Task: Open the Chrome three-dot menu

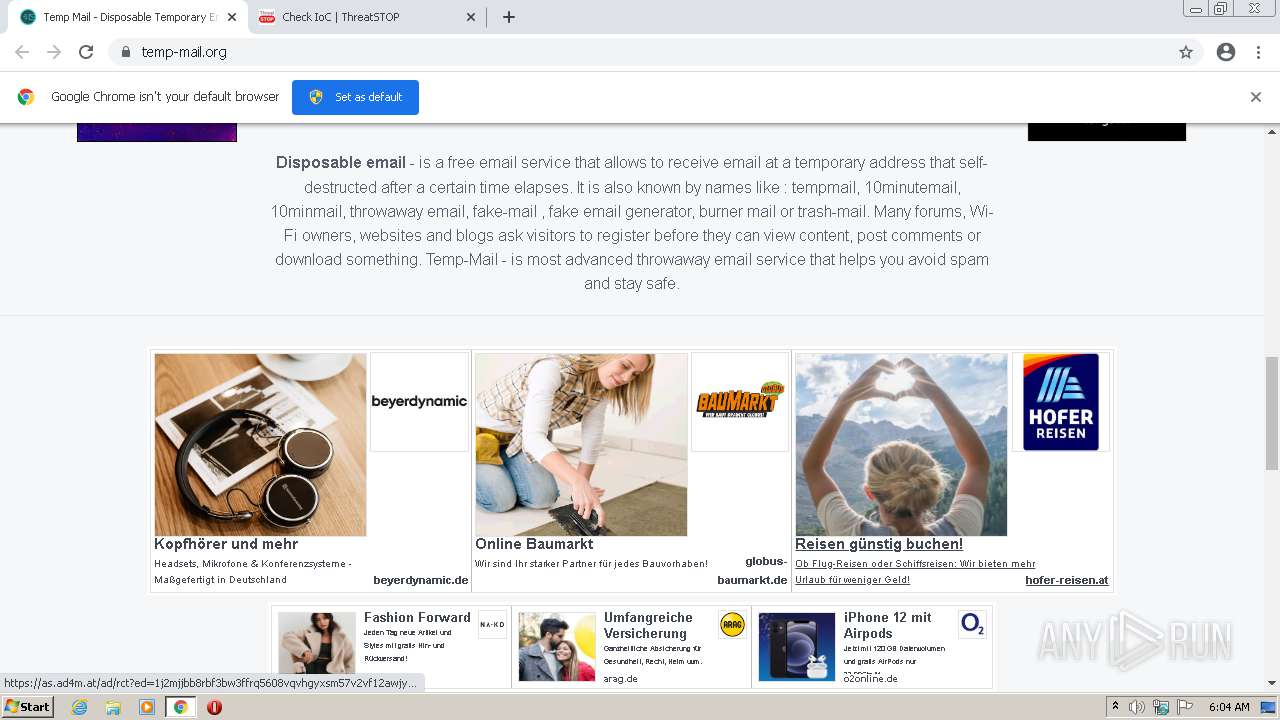Action: click(1258, 52)
